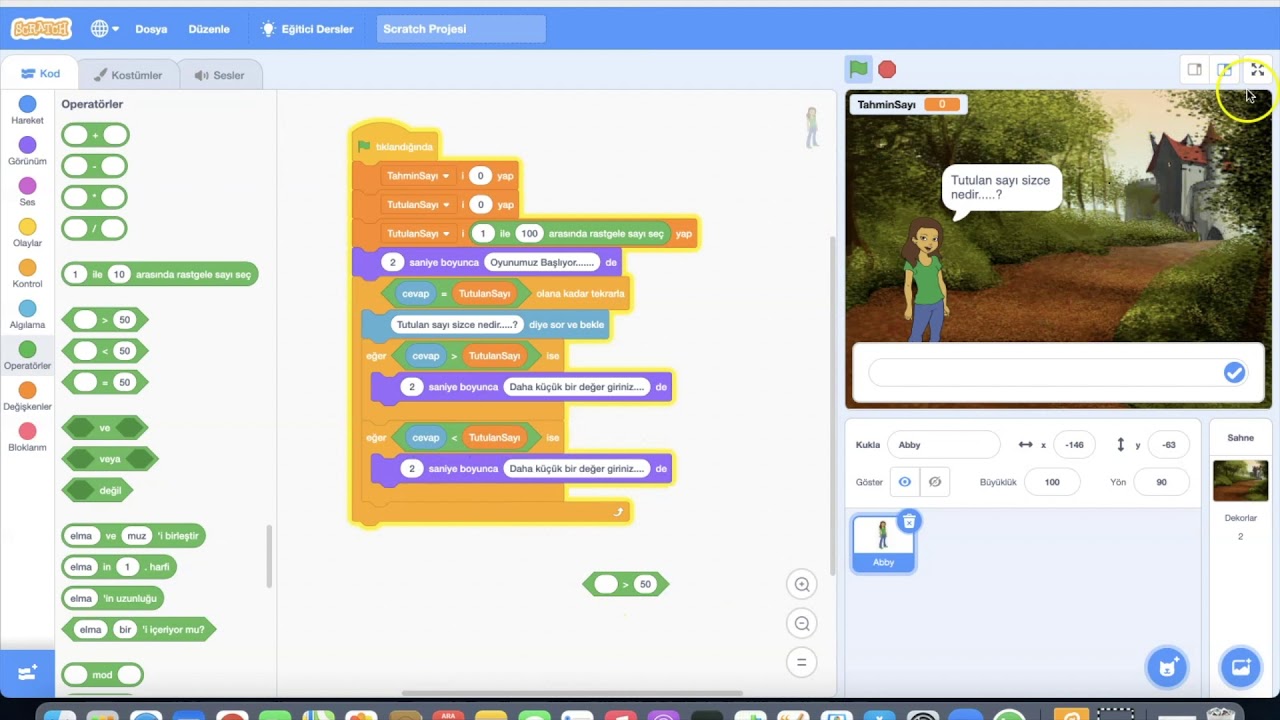Image resolution: width=1280 pixels, height=720 pixels.
Task: Select the Değişkenler block category
Action: click(27, 397)
